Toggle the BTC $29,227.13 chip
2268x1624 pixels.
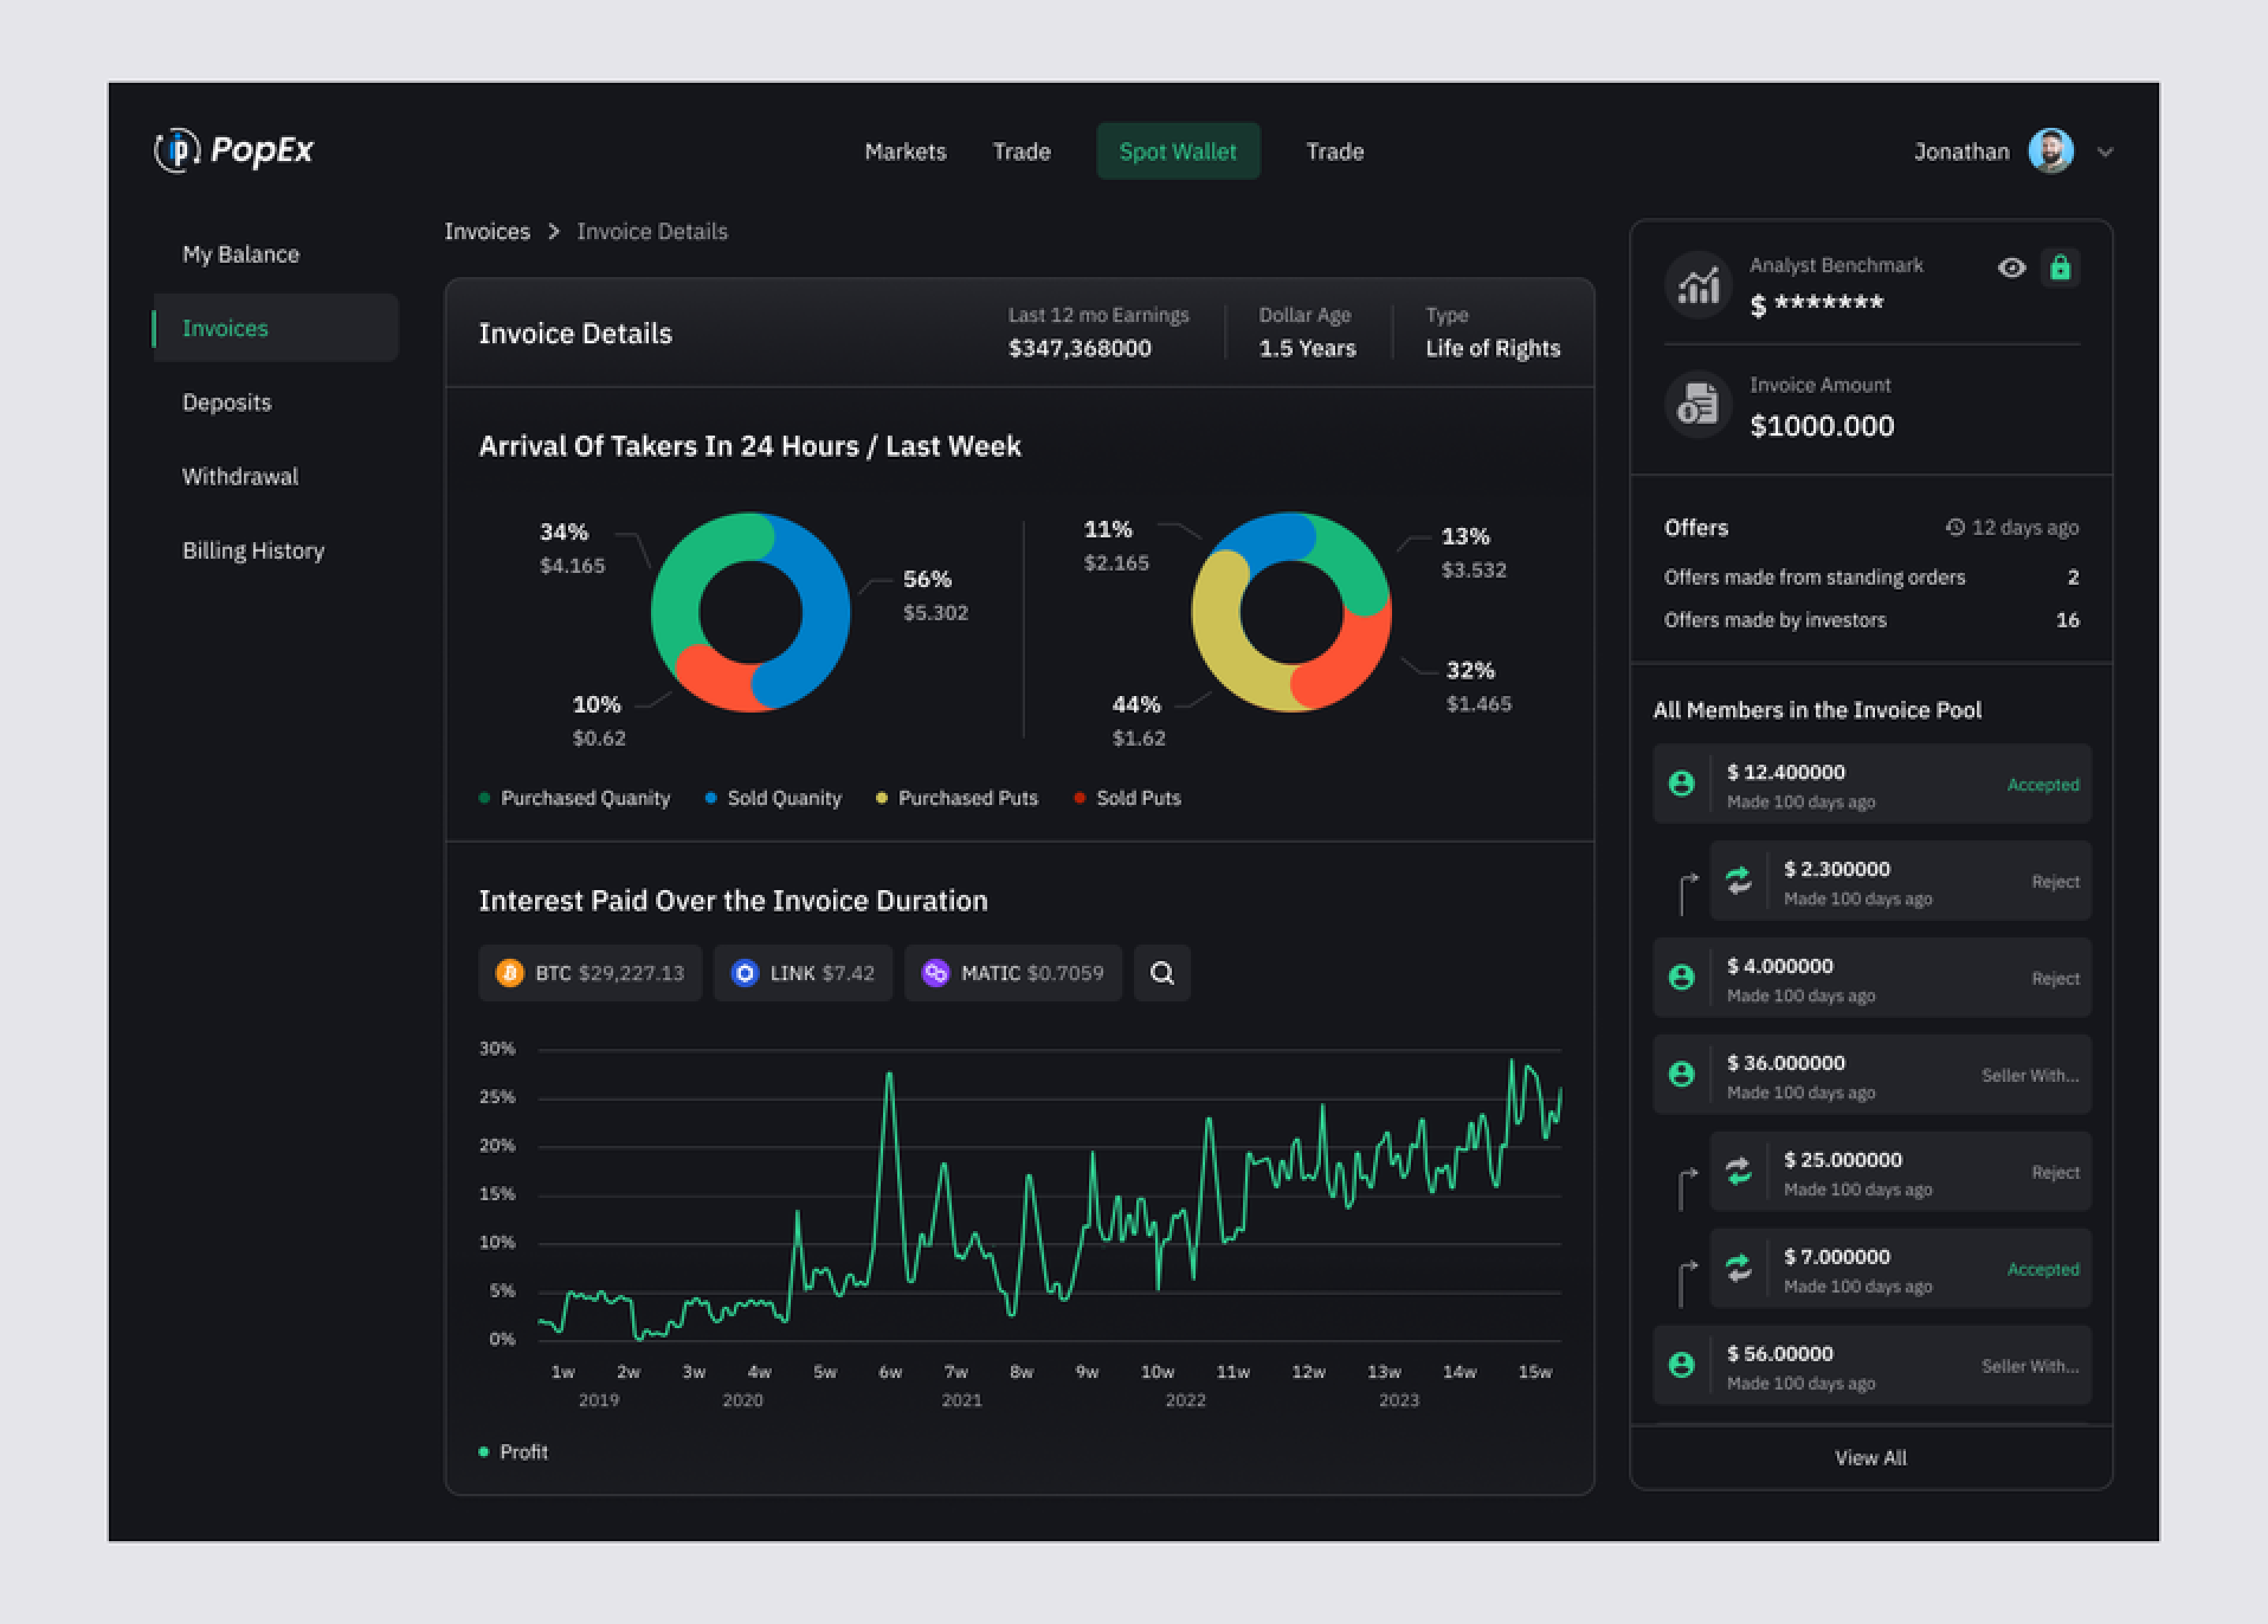[590, 973]
